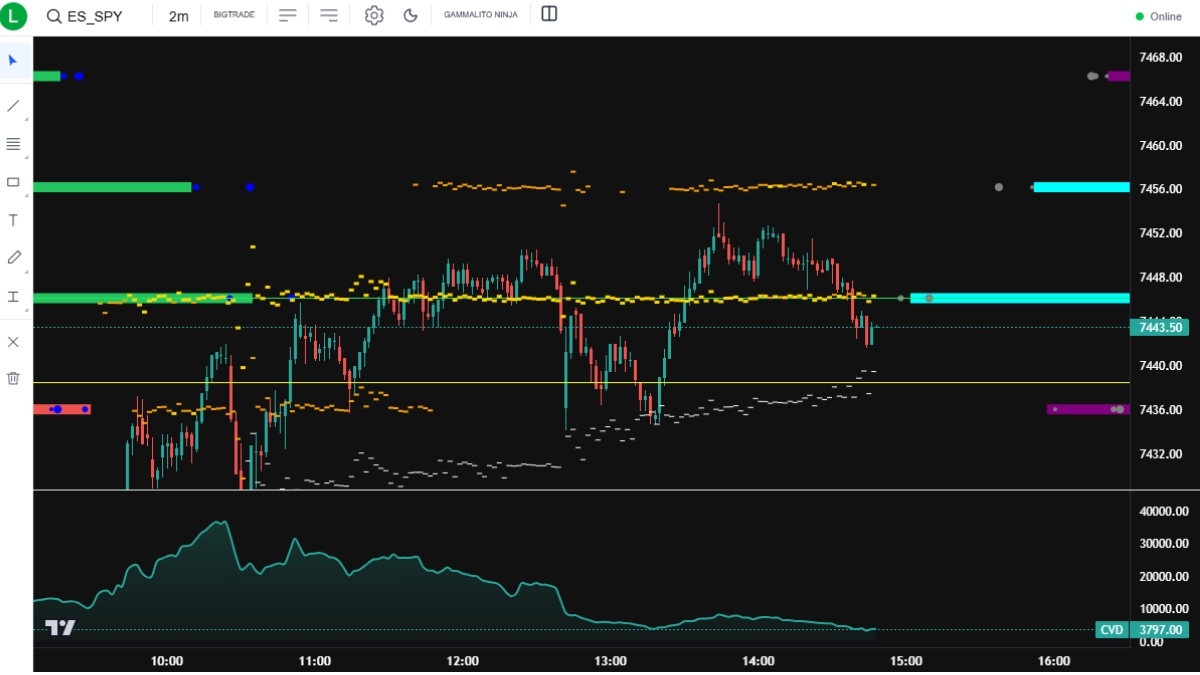Remove selected drawing with X icon

[x=13, y=342]
